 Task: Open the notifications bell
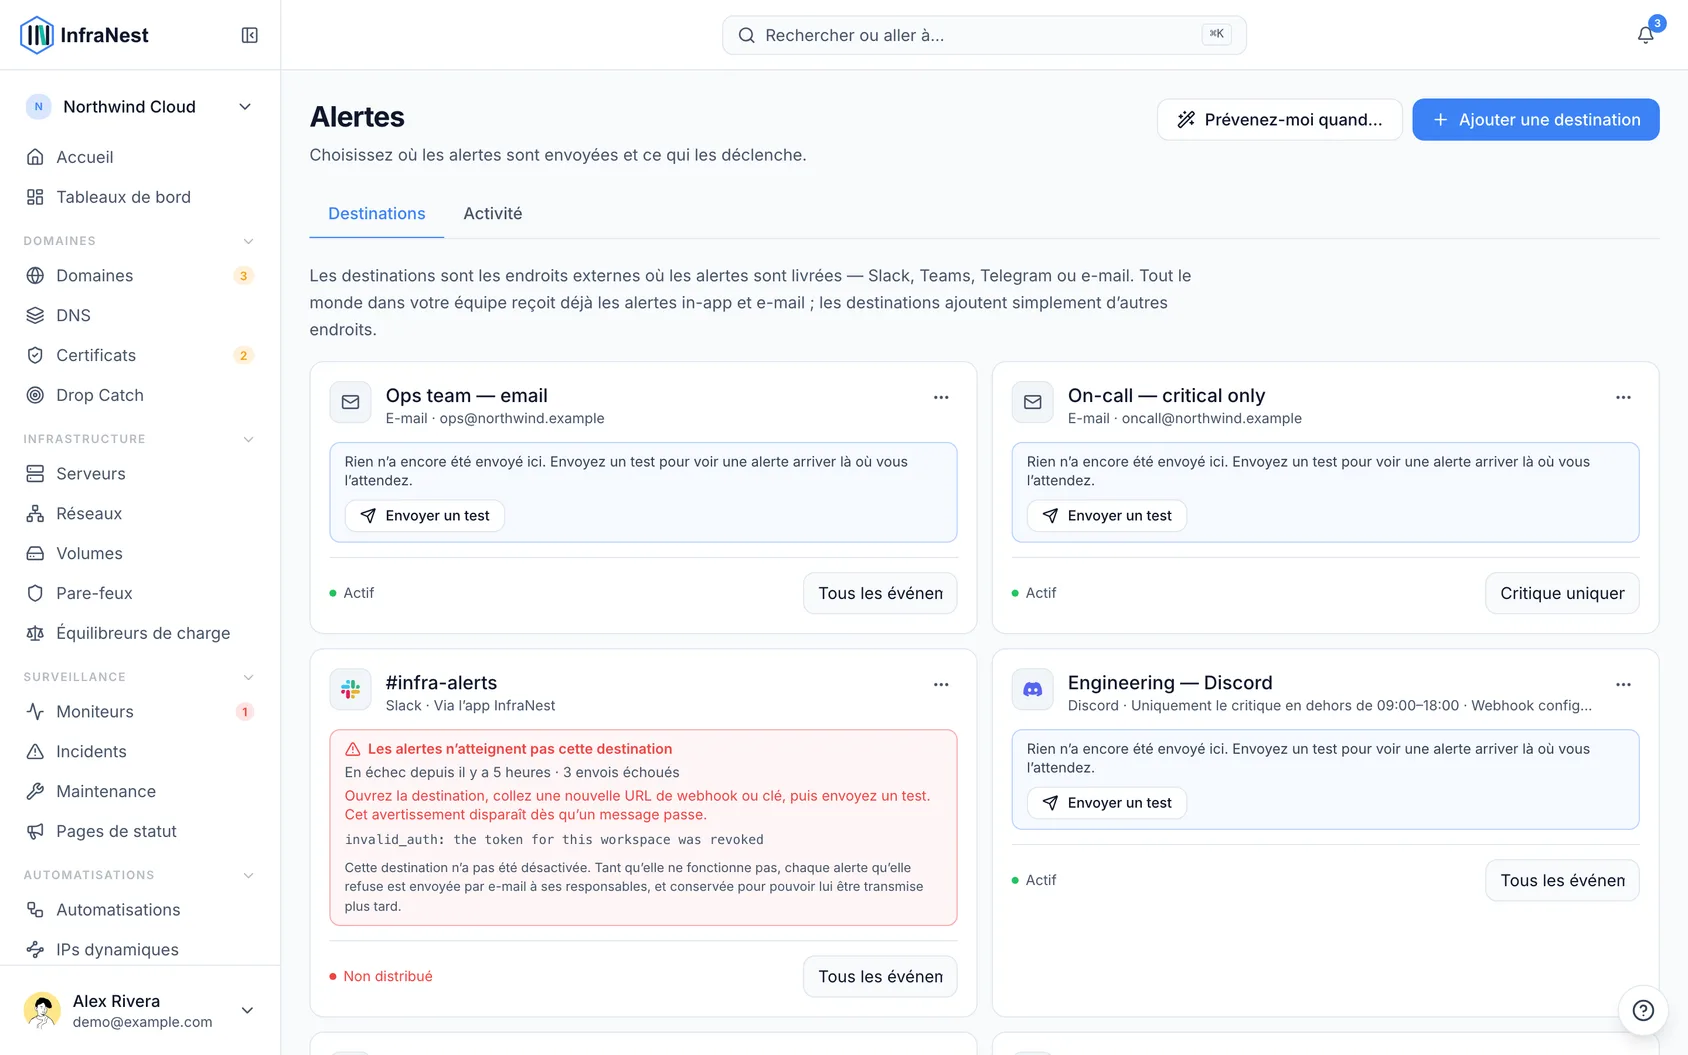click(1645, 35)
